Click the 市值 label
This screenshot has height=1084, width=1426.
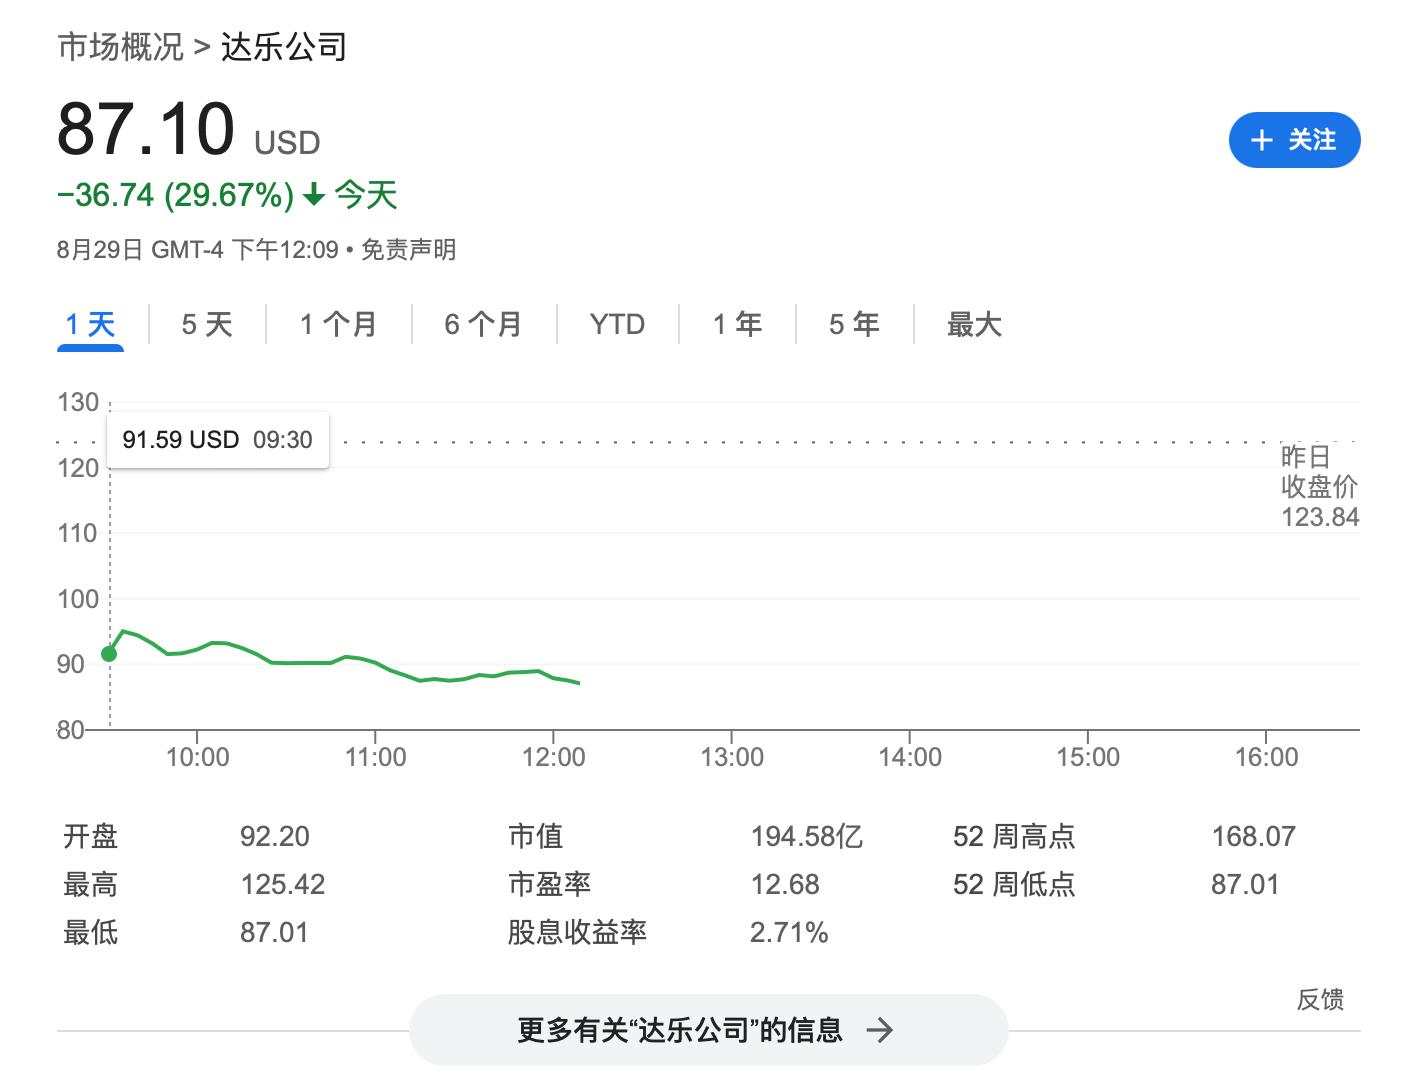536,836
